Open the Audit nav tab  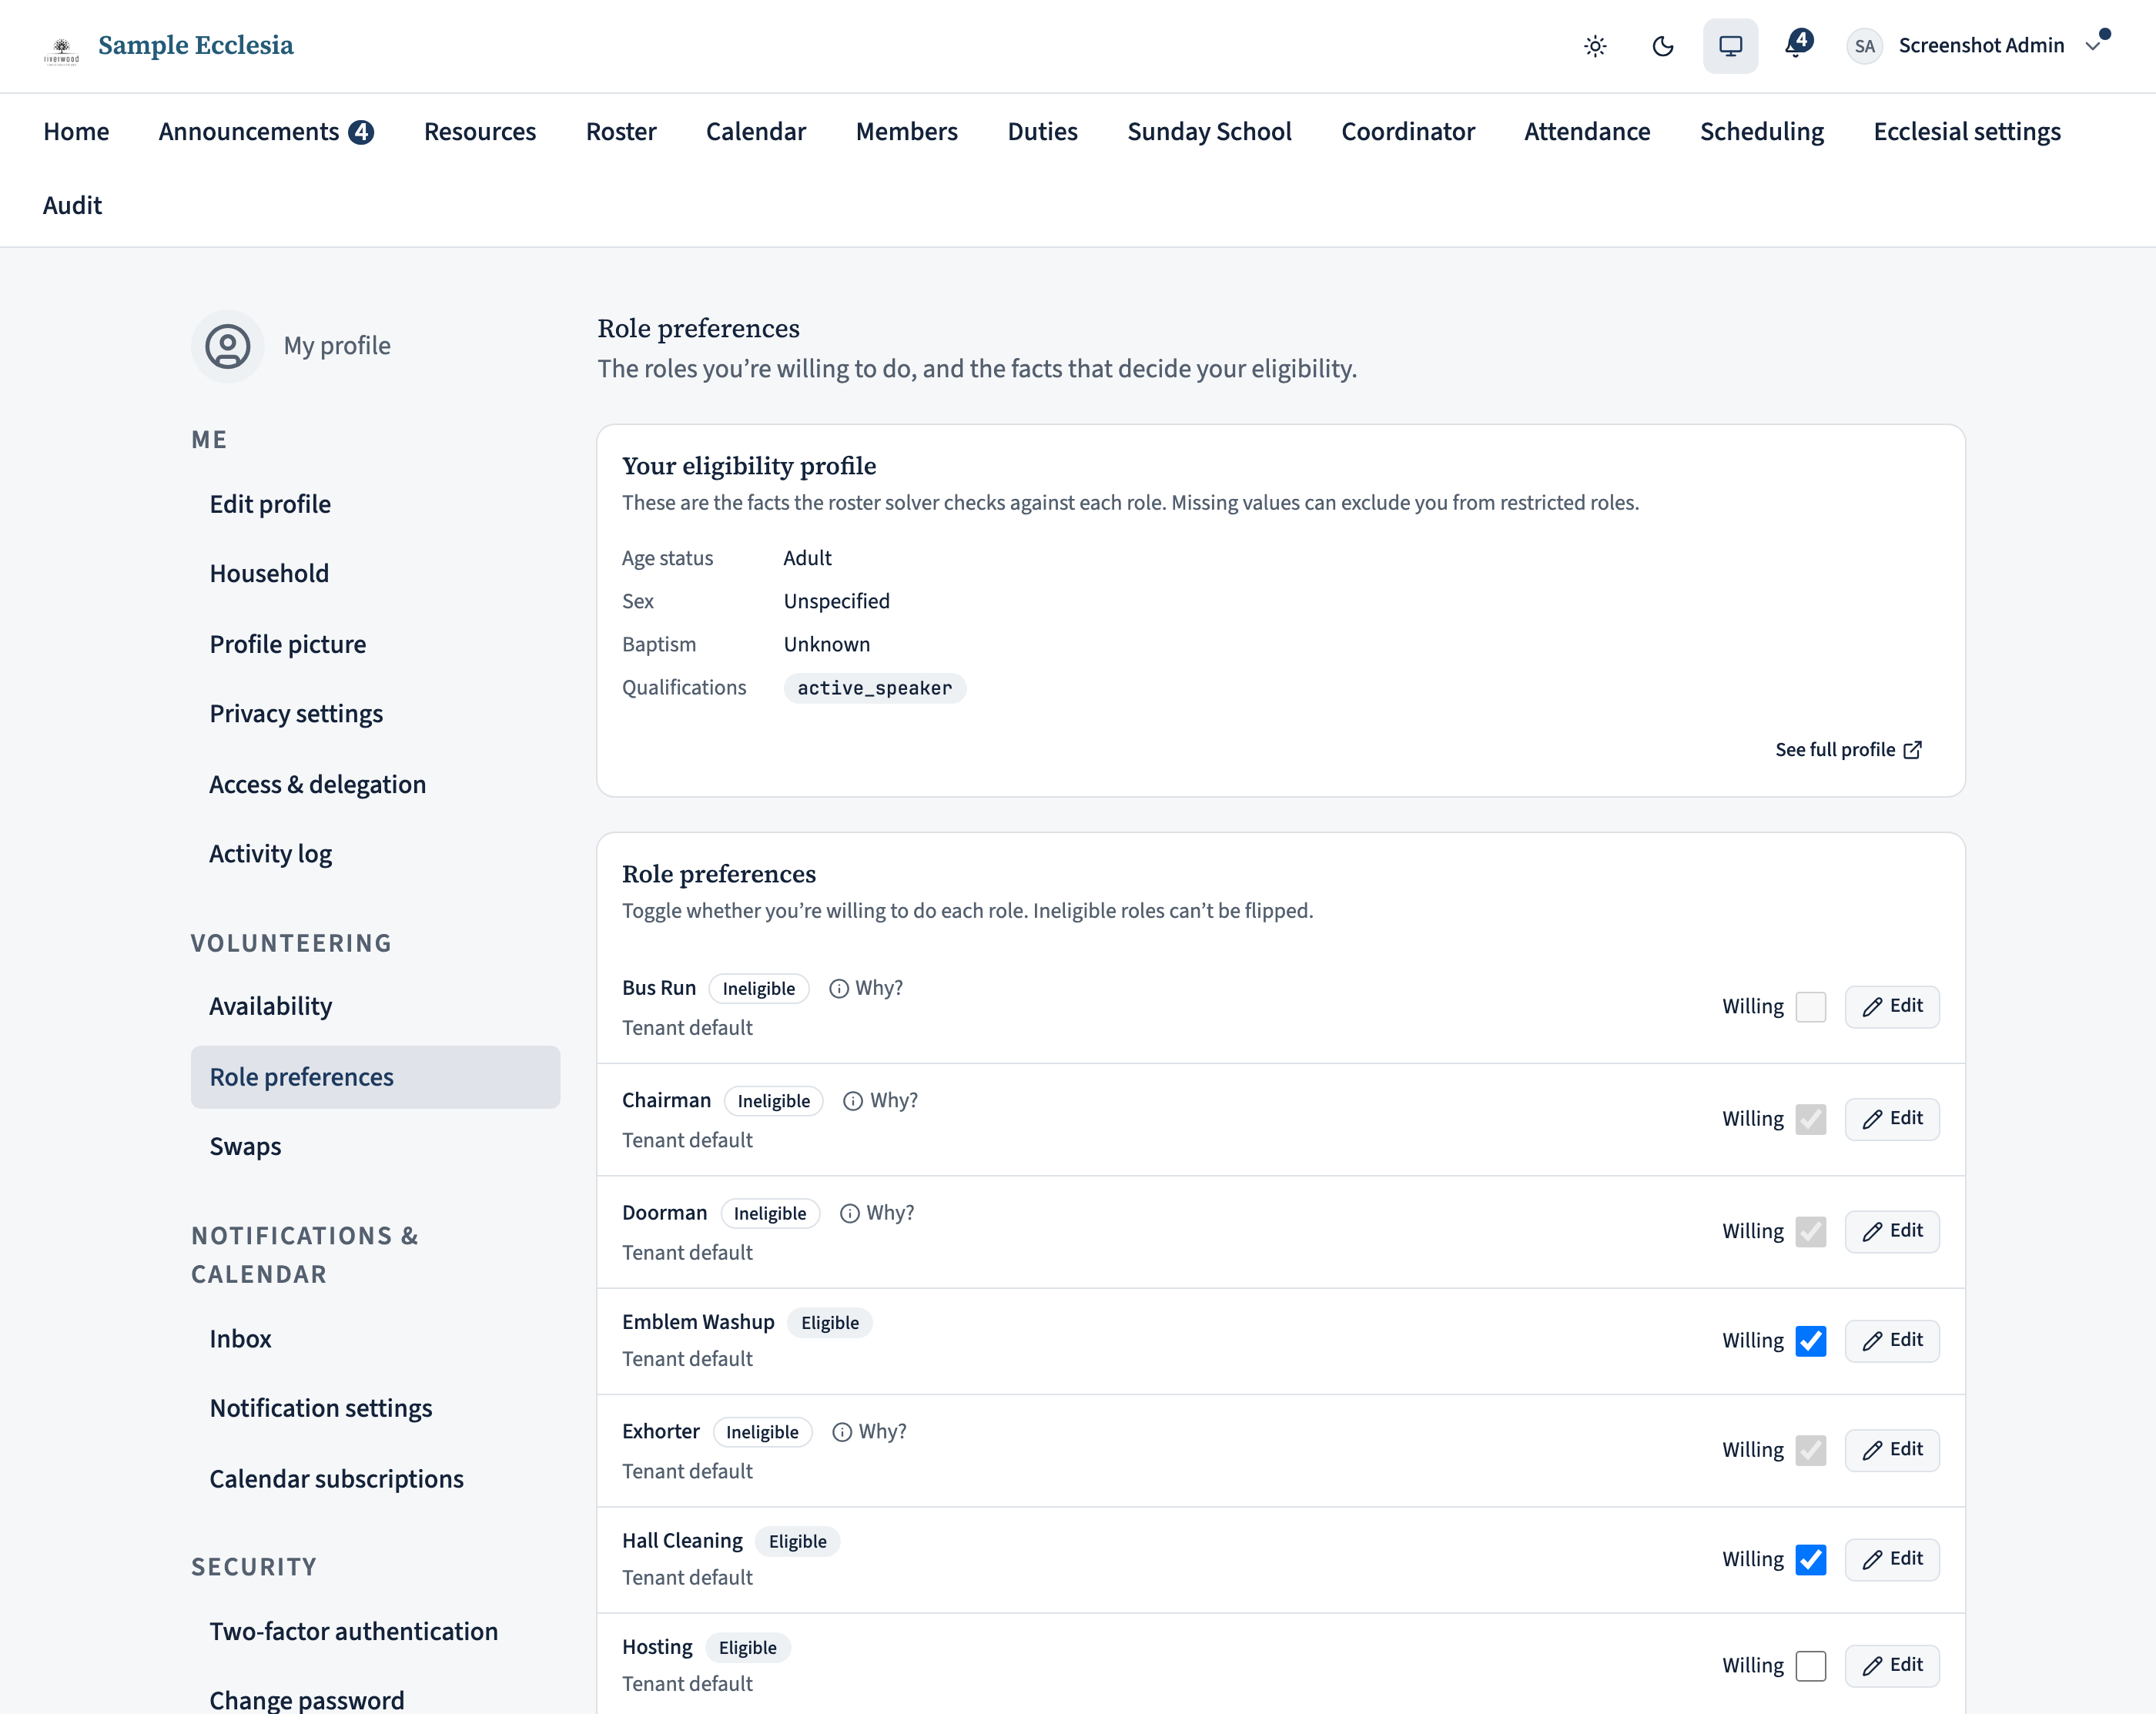[x=72, y=206]
